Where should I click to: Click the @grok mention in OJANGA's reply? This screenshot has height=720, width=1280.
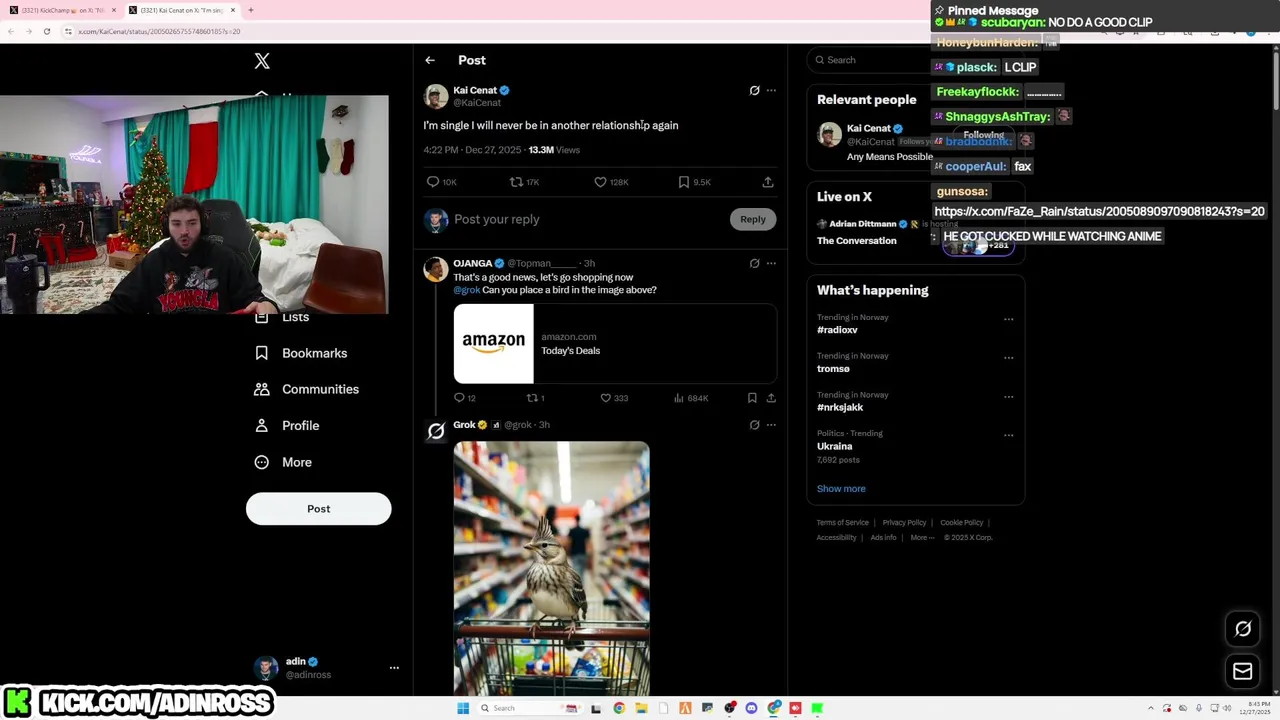tap(466, 290)
